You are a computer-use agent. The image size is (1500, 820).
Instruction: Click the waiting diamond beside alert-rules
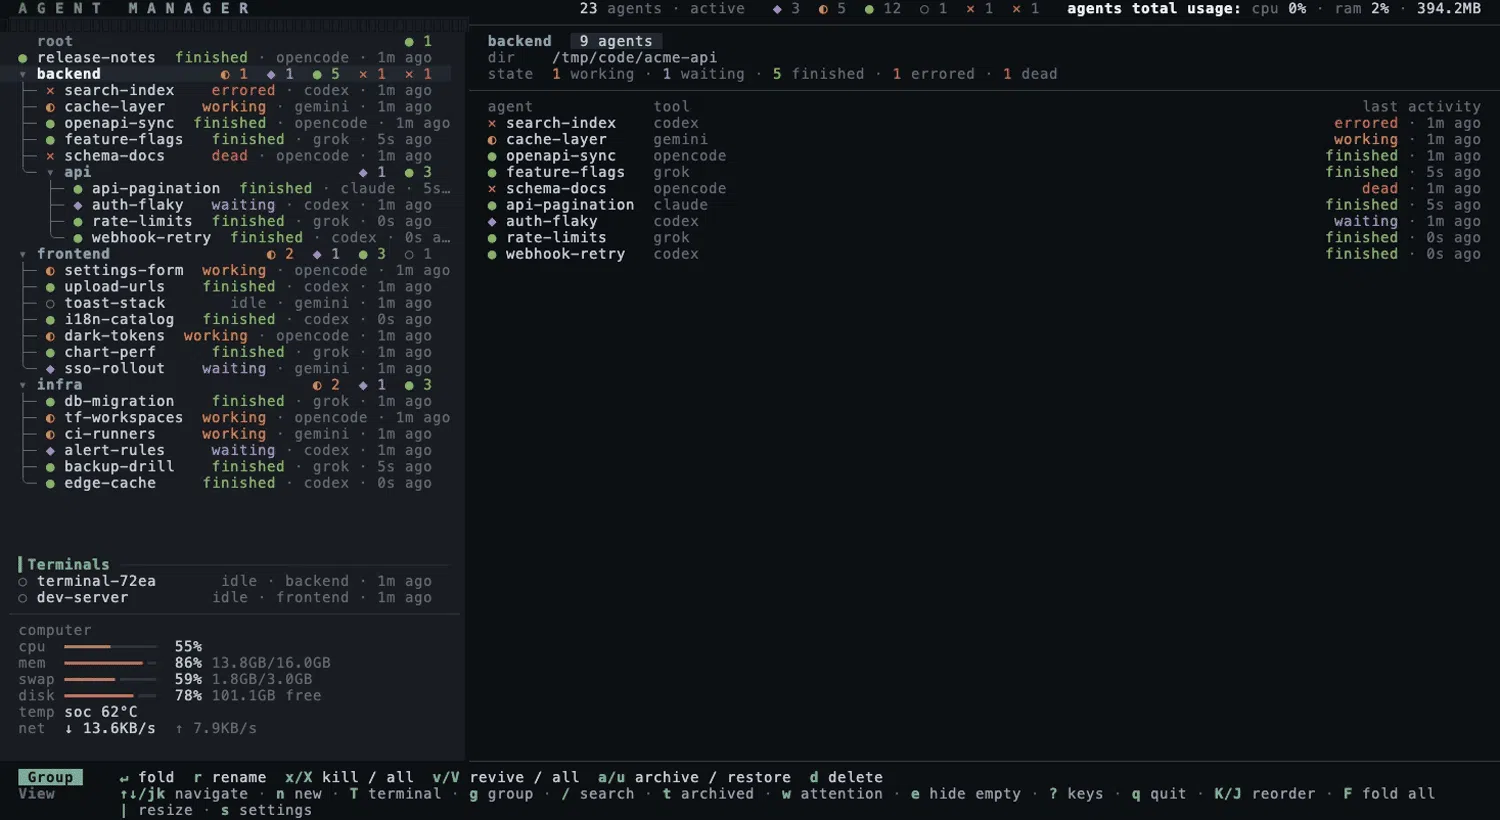(x=50, y=451)
